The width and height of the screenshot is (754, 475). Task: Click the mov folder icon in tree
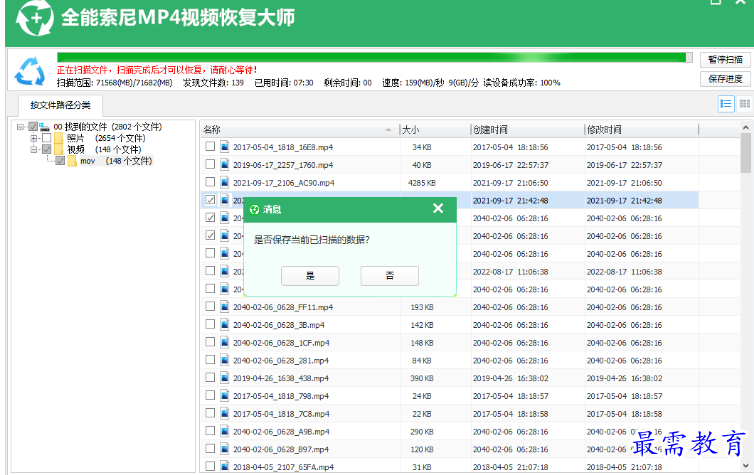pos(72,161)
